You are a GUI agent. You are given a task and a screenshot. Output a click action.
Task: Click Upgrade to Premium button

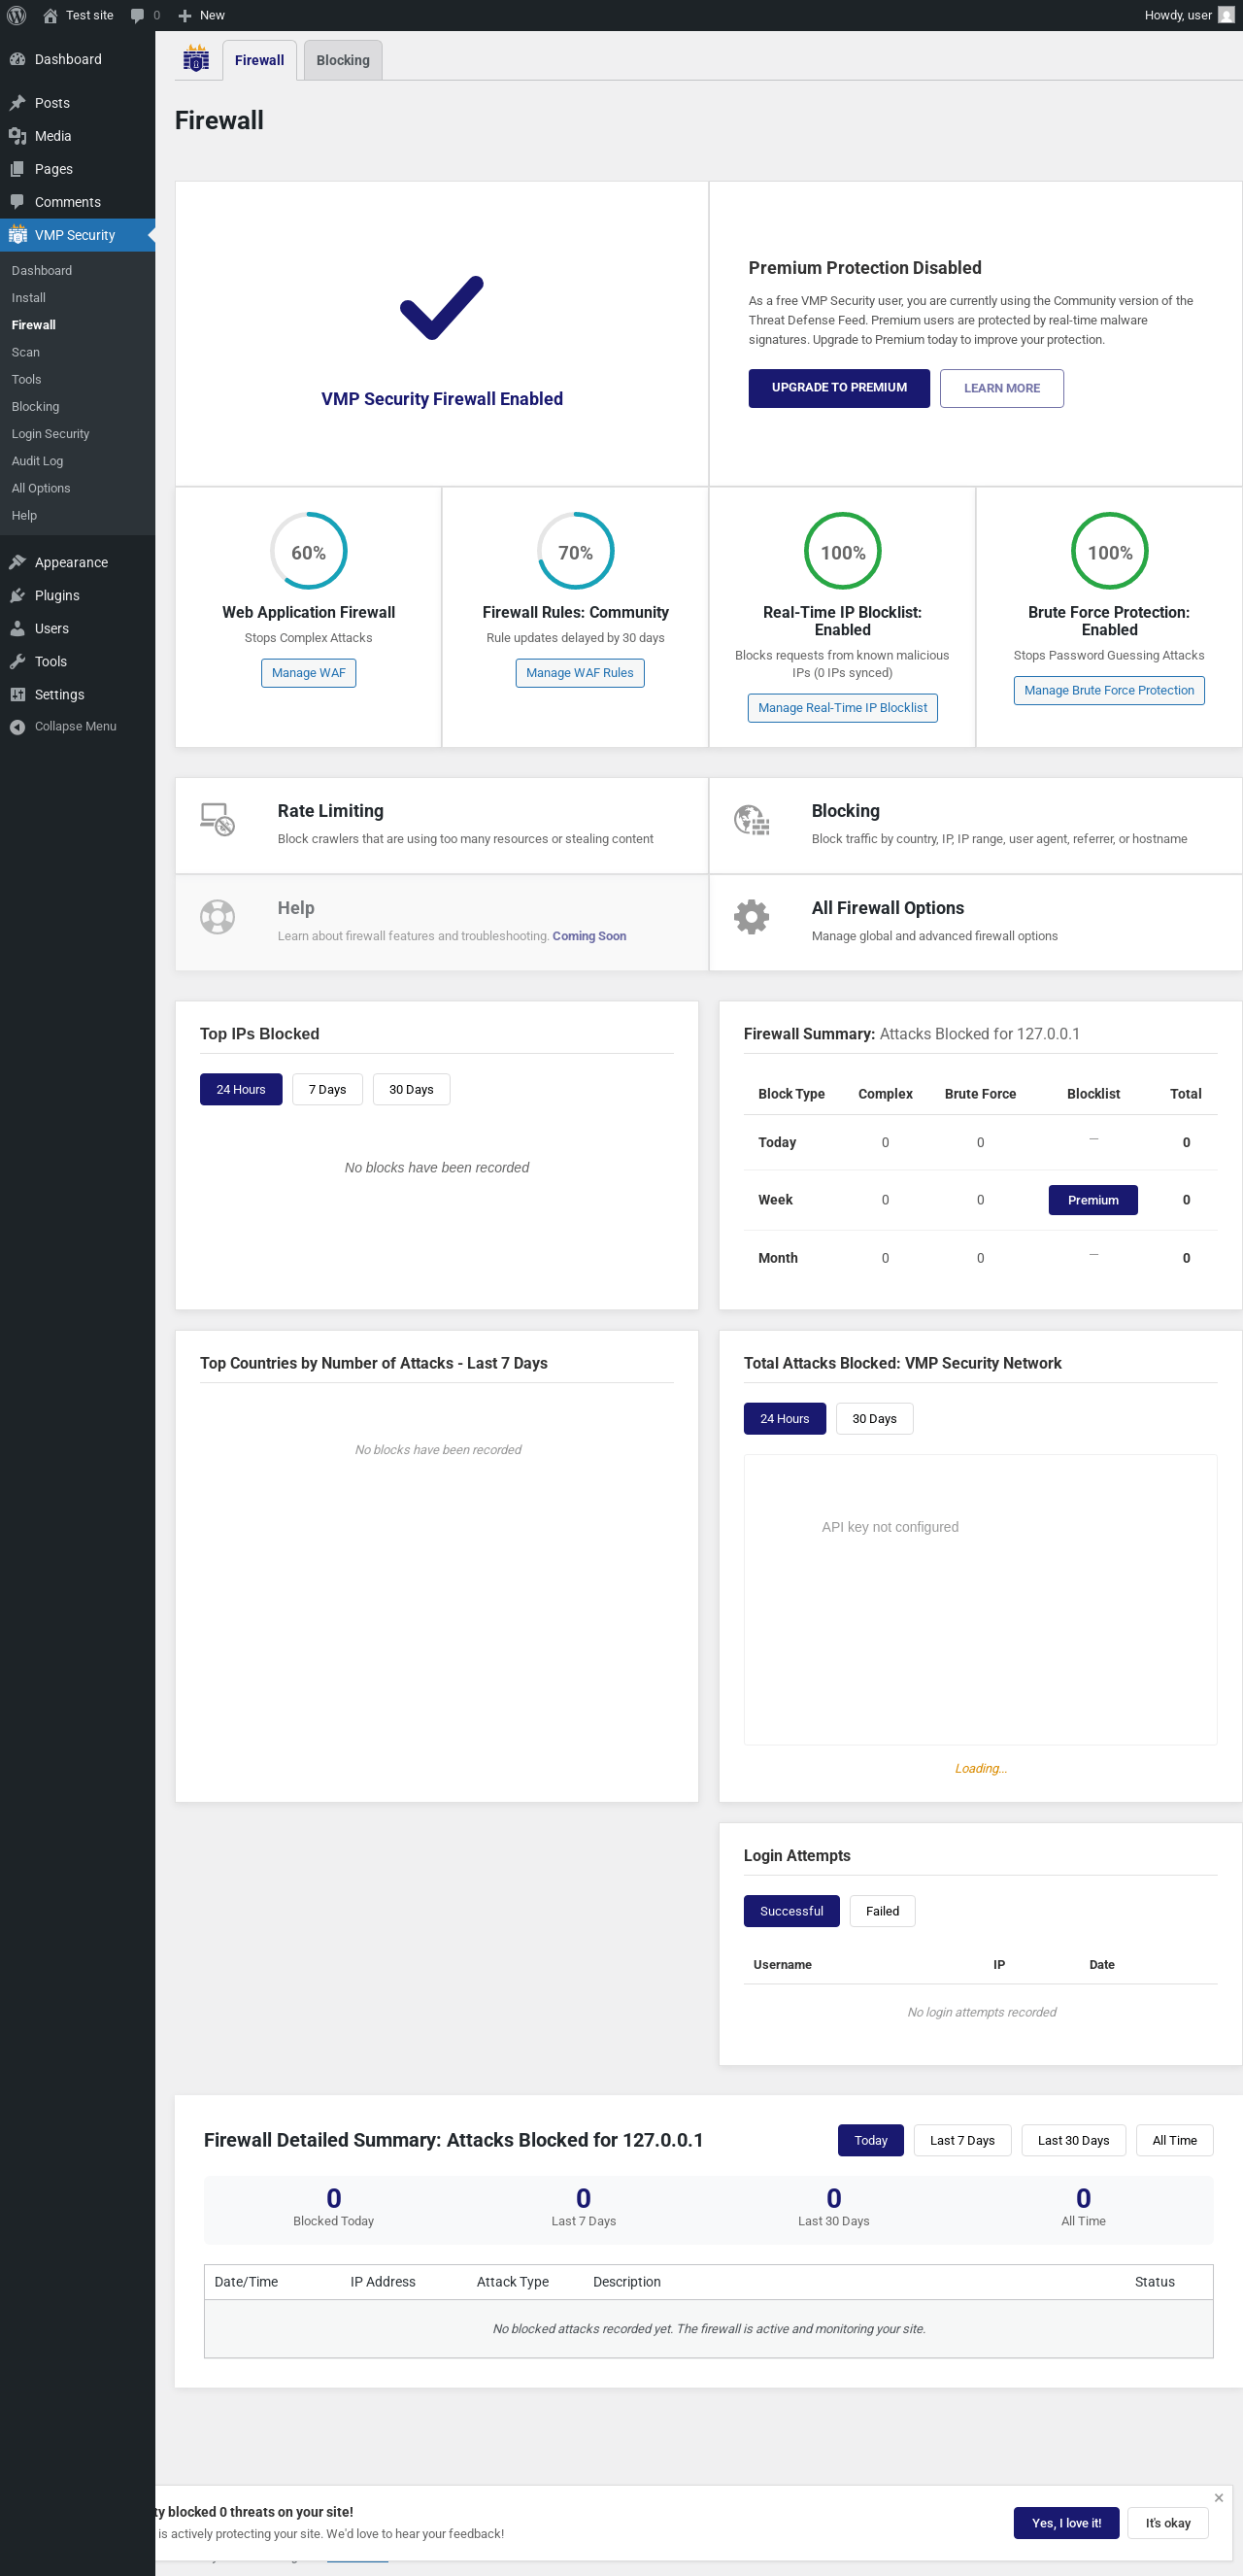[839, 388]
